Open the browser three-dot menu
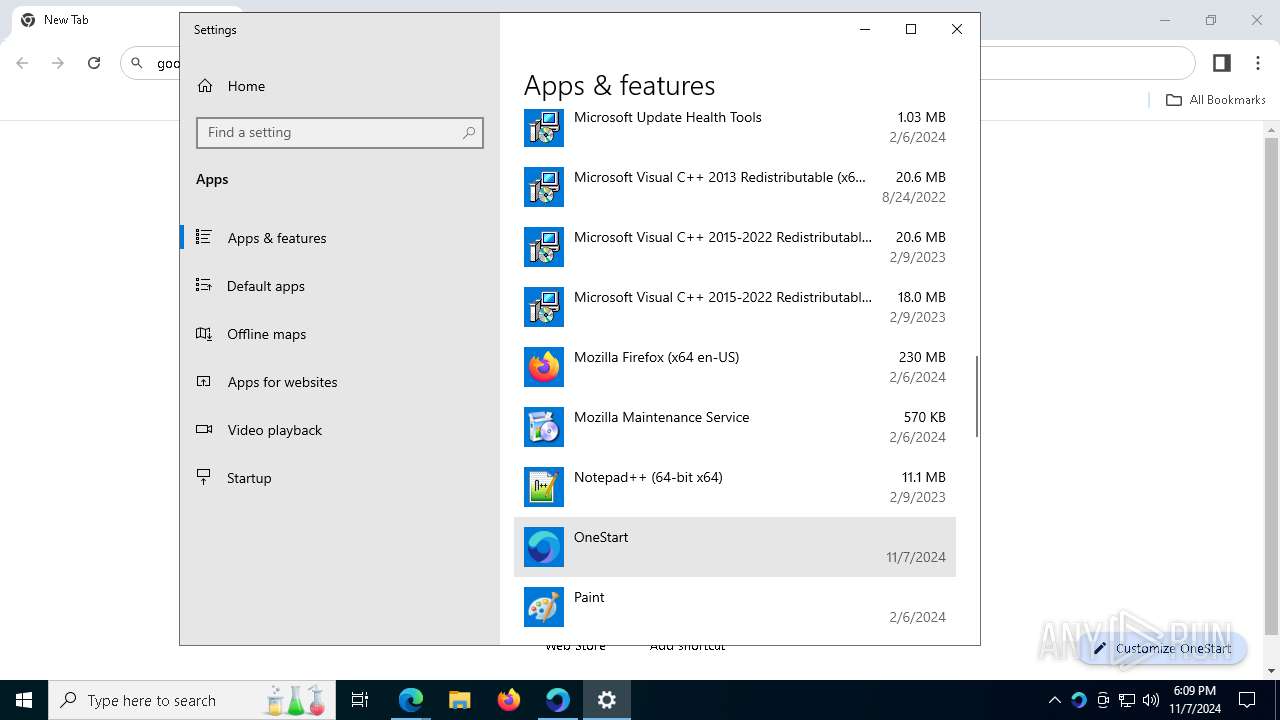 (1258, 63)
